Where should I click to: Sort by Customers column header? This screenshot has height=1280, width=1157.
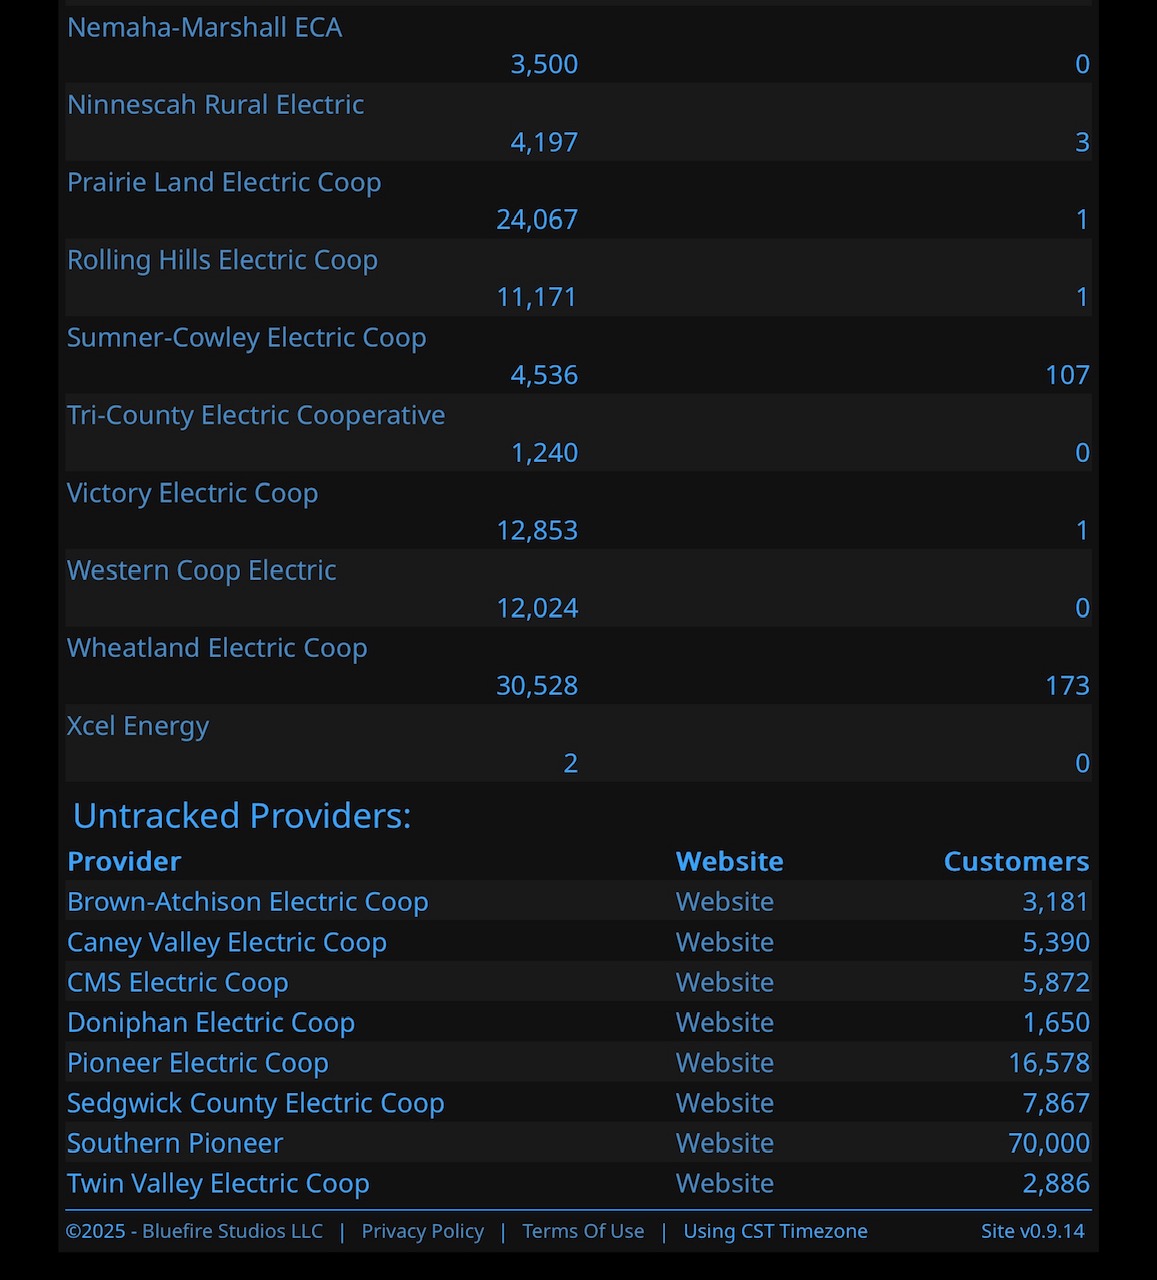click(1016, 862)
